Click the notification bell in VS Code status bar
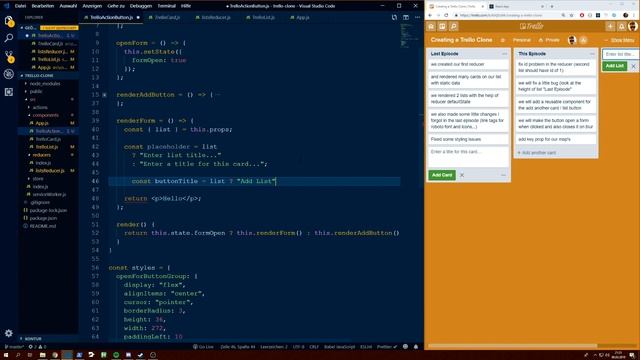 [416, 347]
